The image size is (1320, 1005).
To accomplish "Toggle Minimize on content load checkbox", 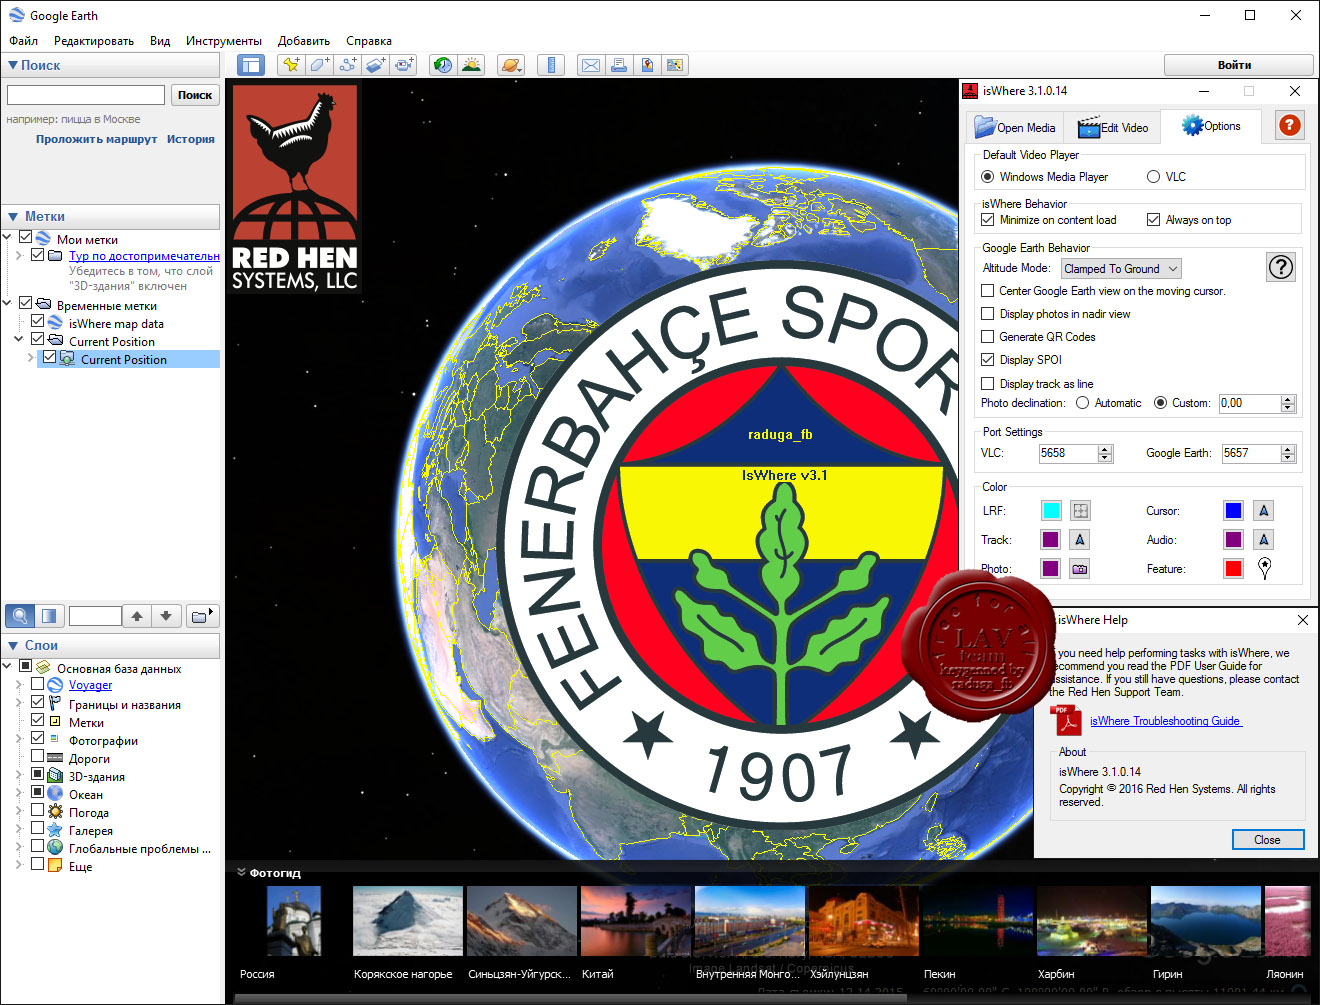I will (988, 220).
